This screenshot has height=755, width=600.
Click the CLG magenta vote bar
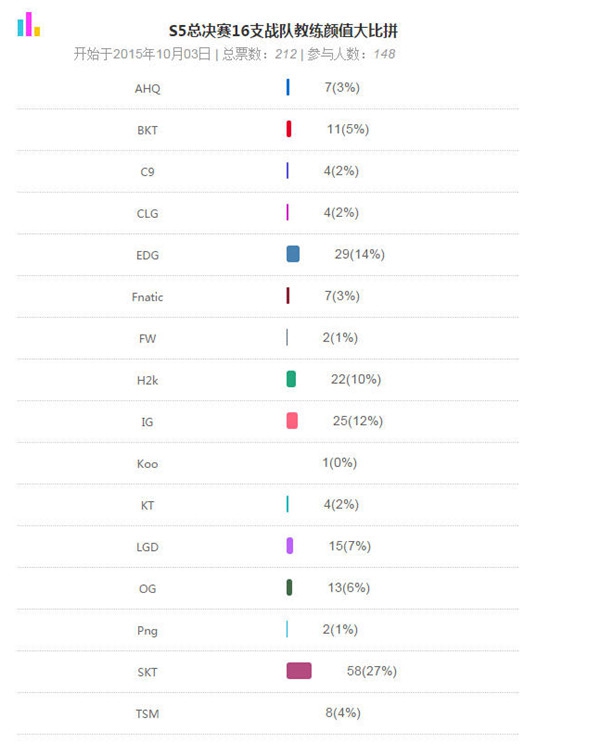click(x=287, y=212)
